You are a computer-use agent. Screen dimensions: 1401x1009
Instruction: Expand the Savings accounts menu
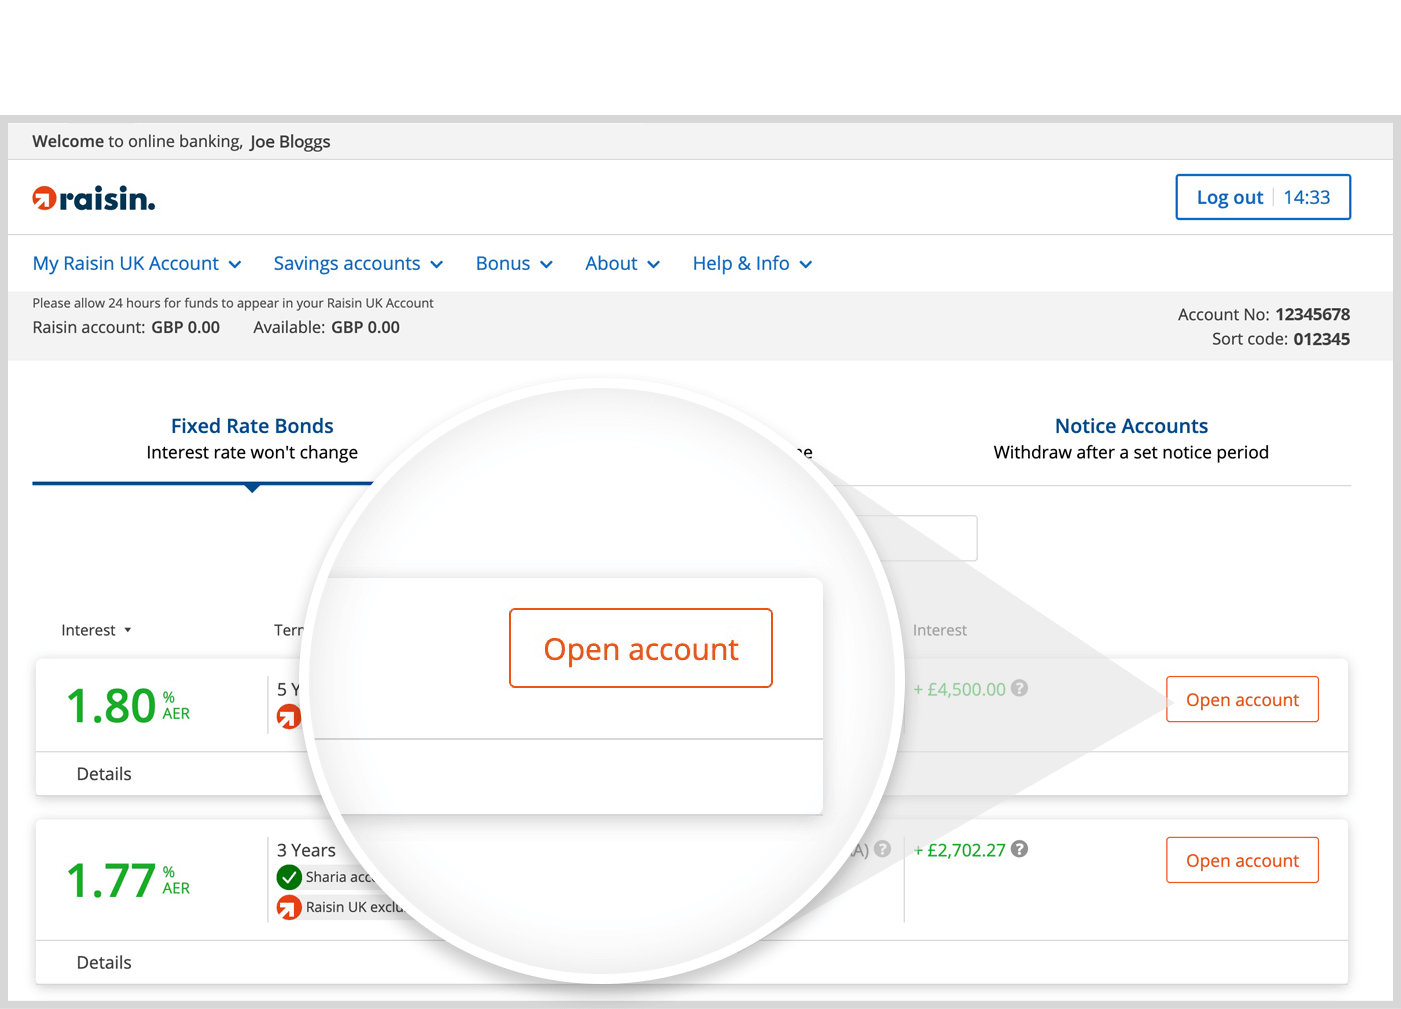point(358,263)
